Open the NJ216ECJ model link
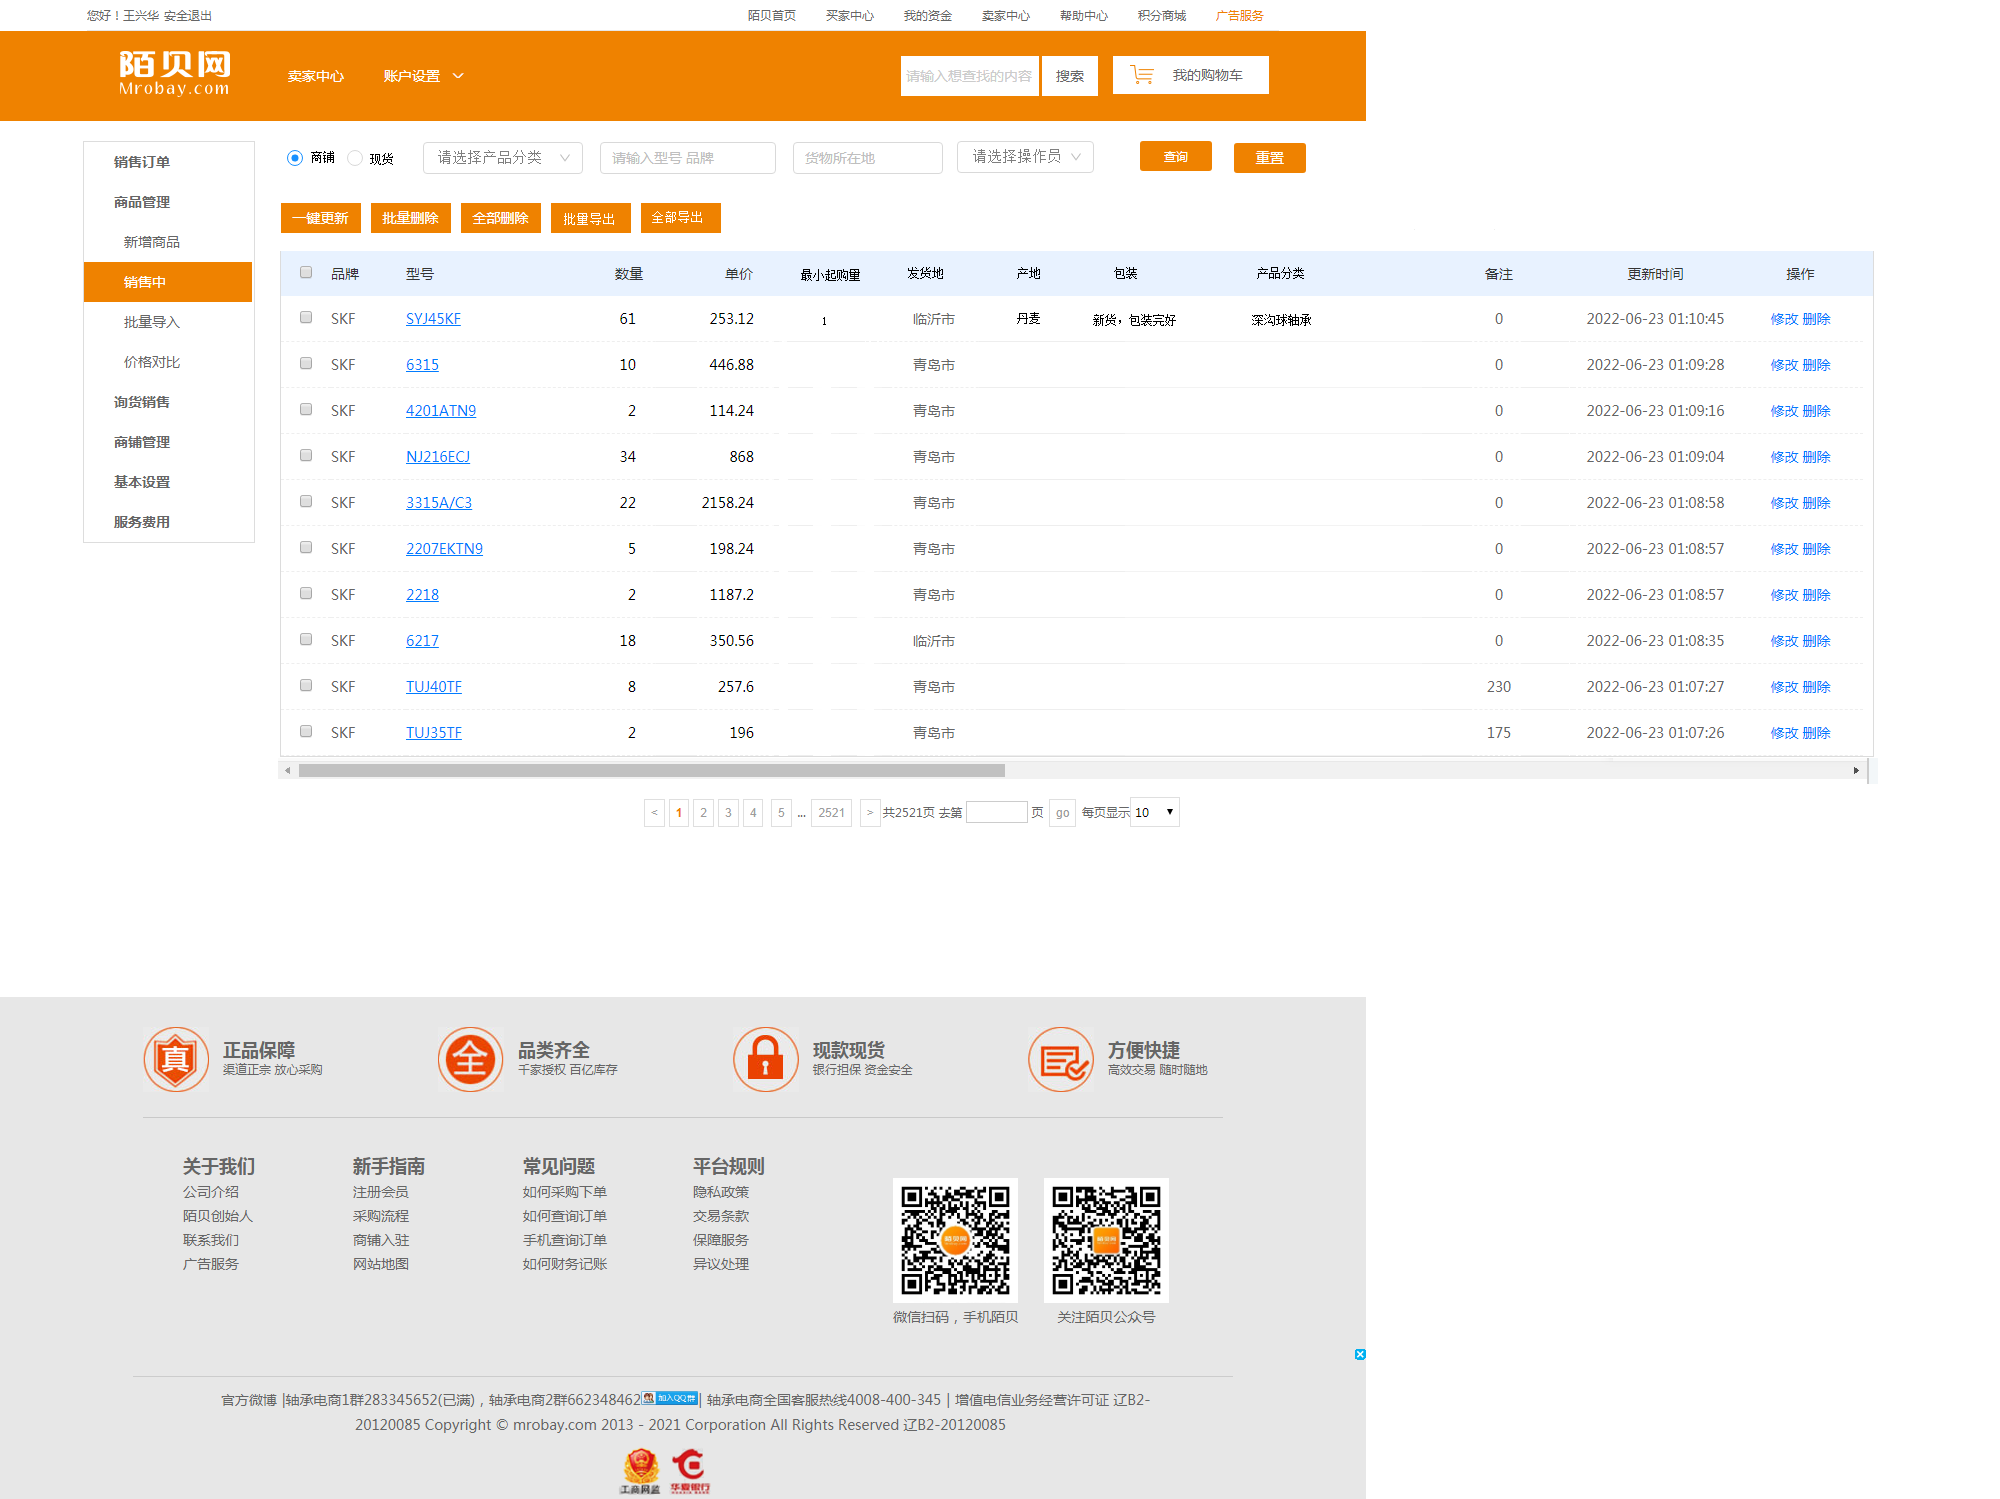2000x1499 pixels. coord(437,457)
